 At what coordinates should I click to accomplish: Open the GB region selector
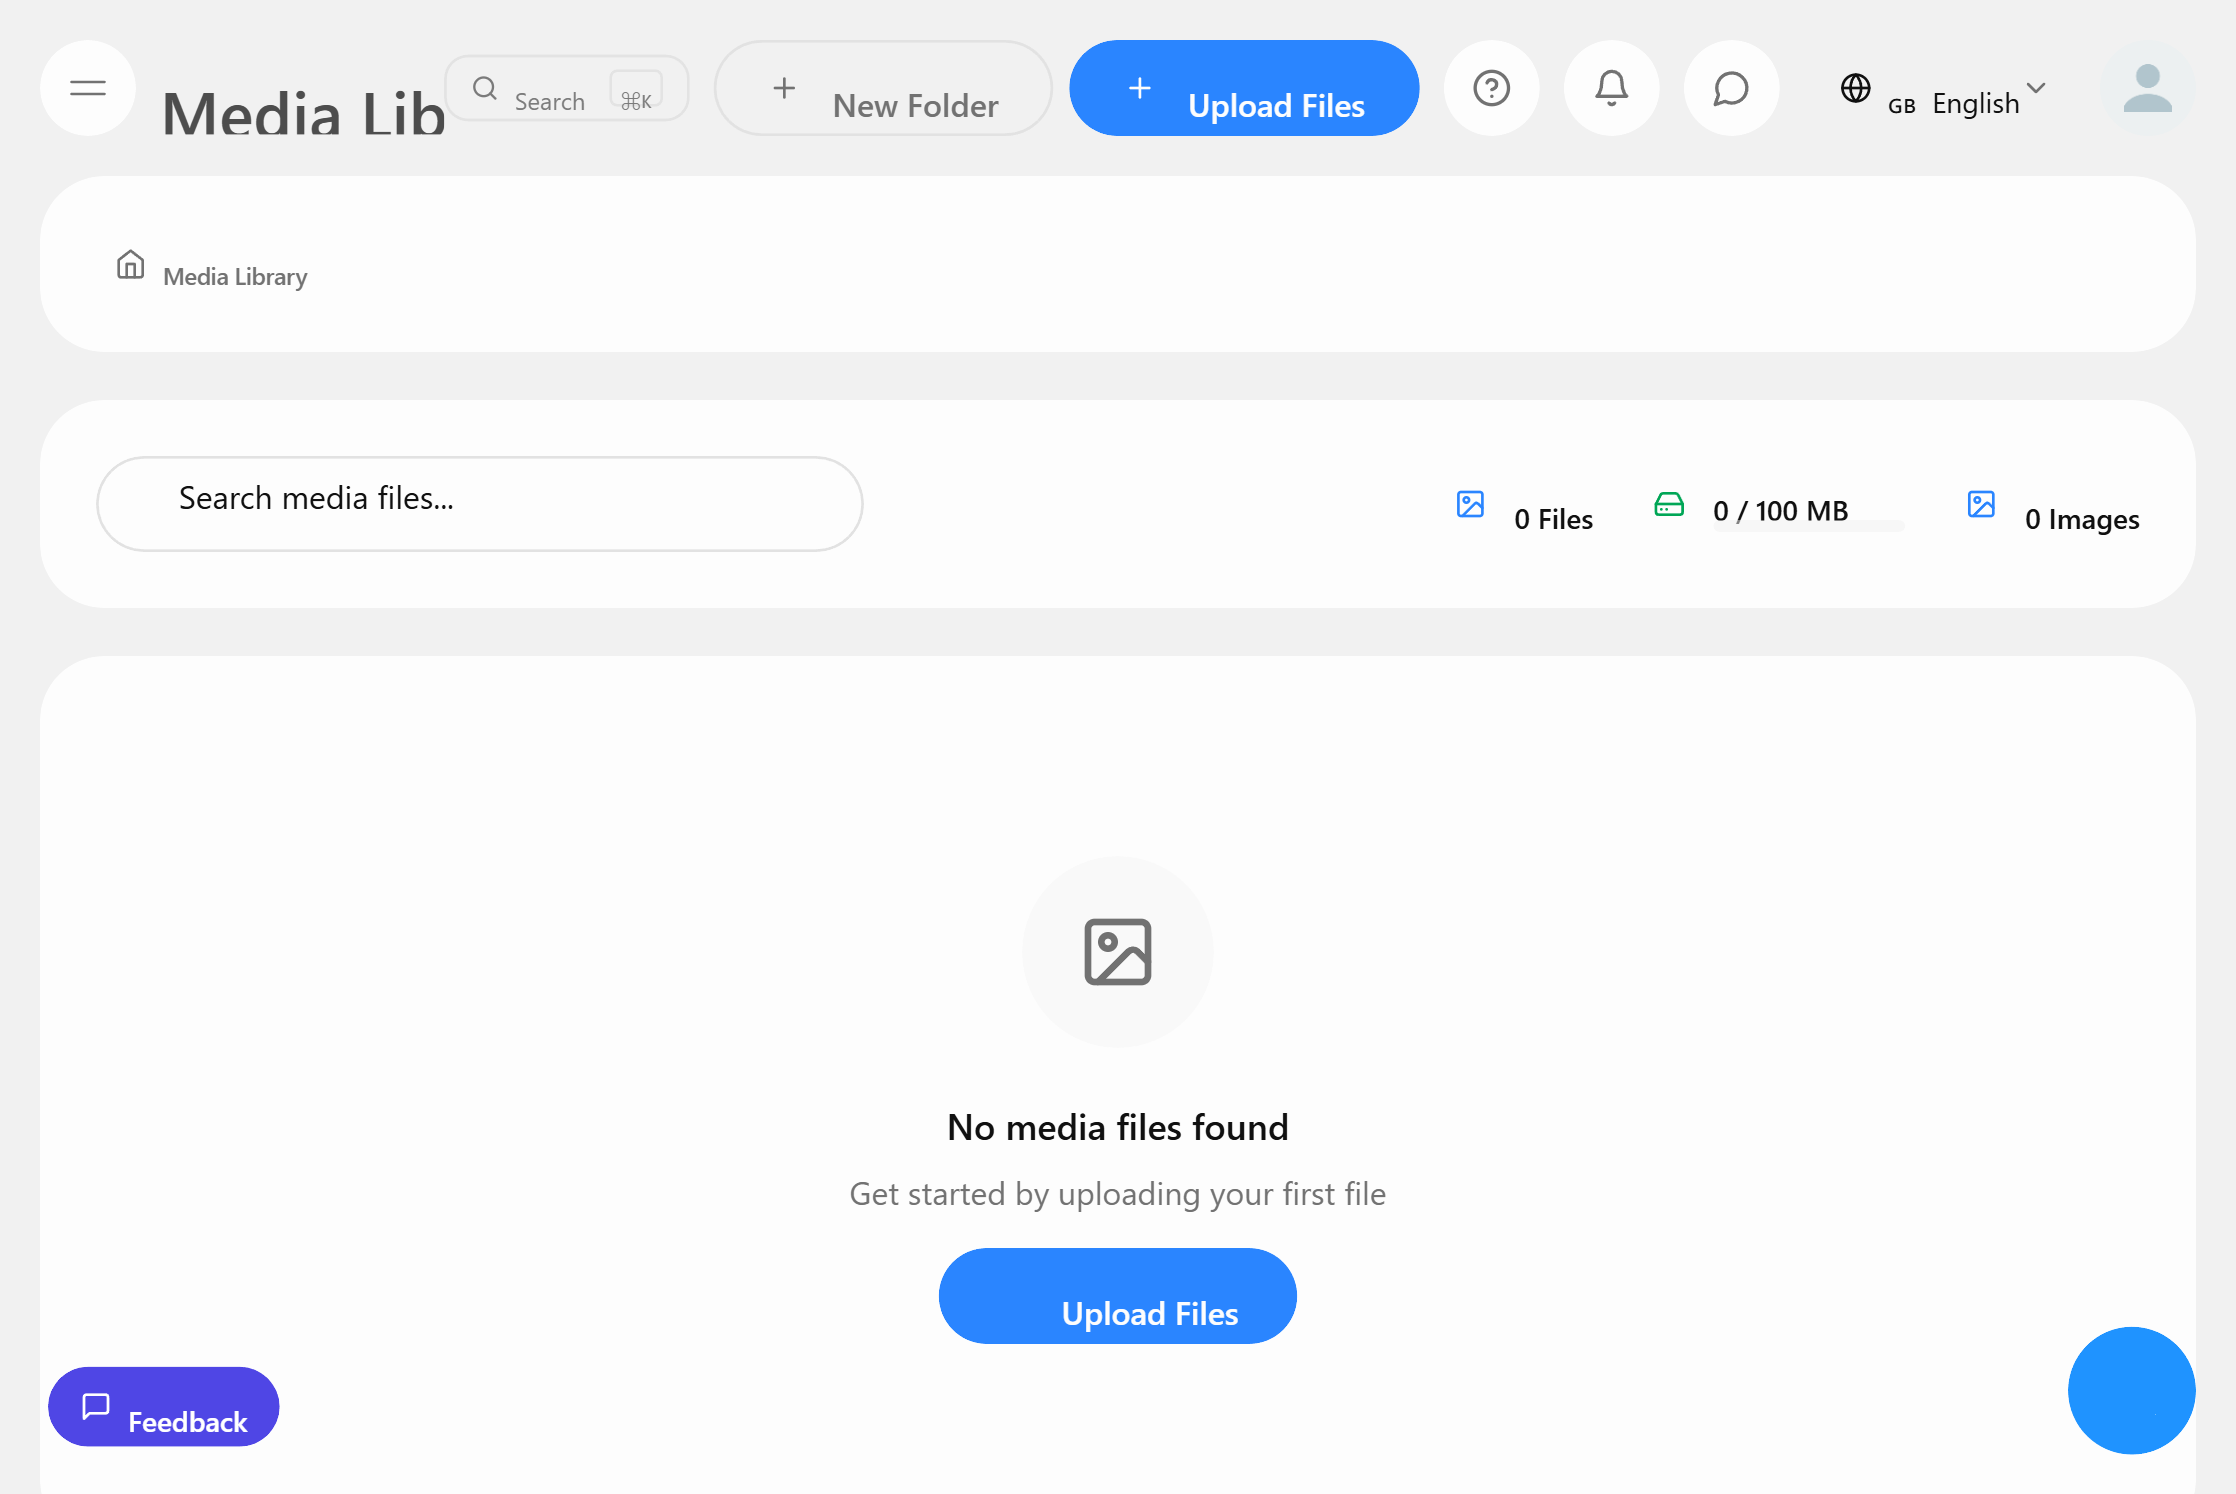1900,104
